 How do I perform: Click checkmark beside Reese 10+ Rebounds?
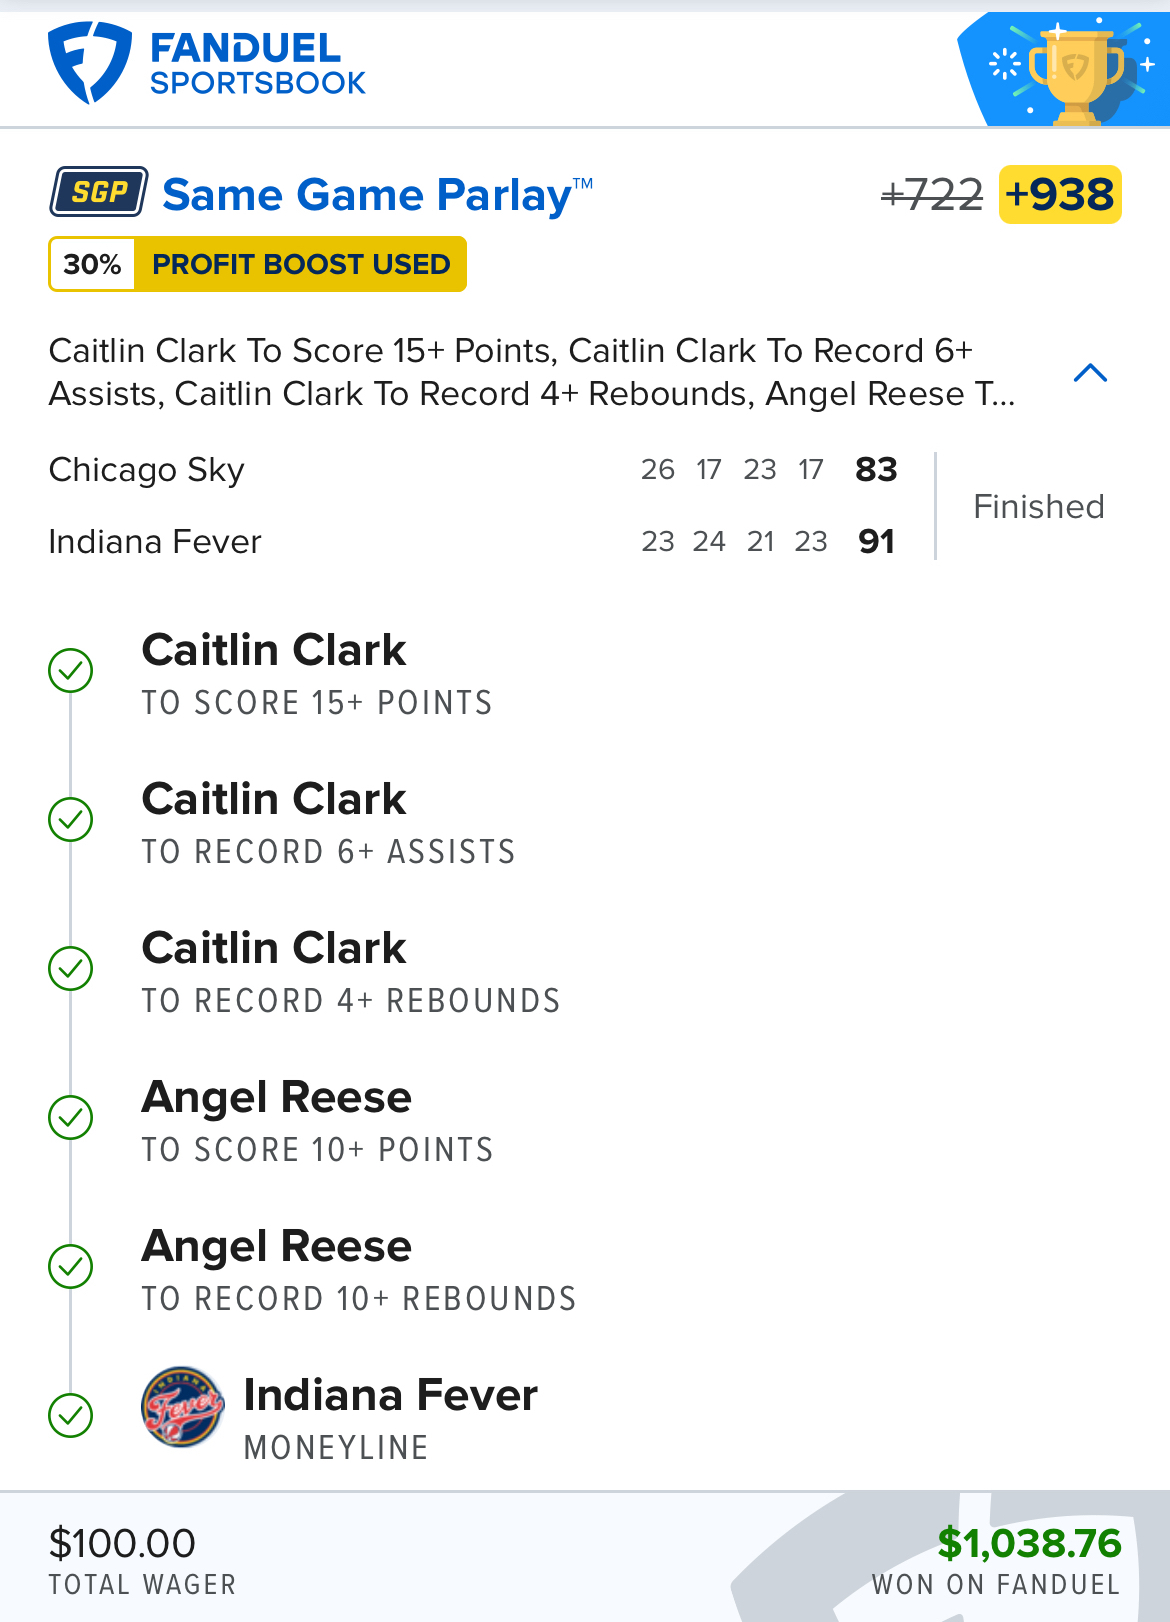pos(71,1266)
